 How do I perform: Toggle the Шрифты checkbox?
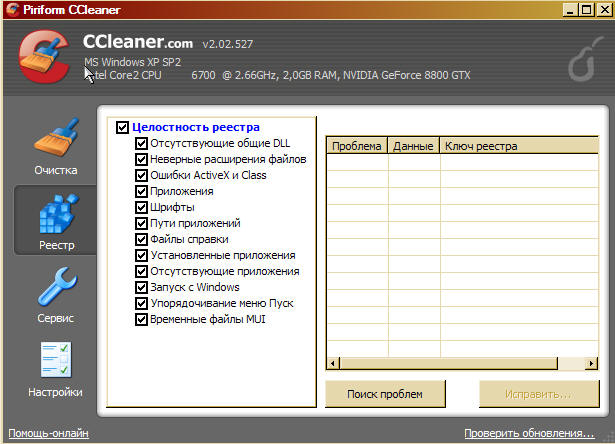pos(141,207)
